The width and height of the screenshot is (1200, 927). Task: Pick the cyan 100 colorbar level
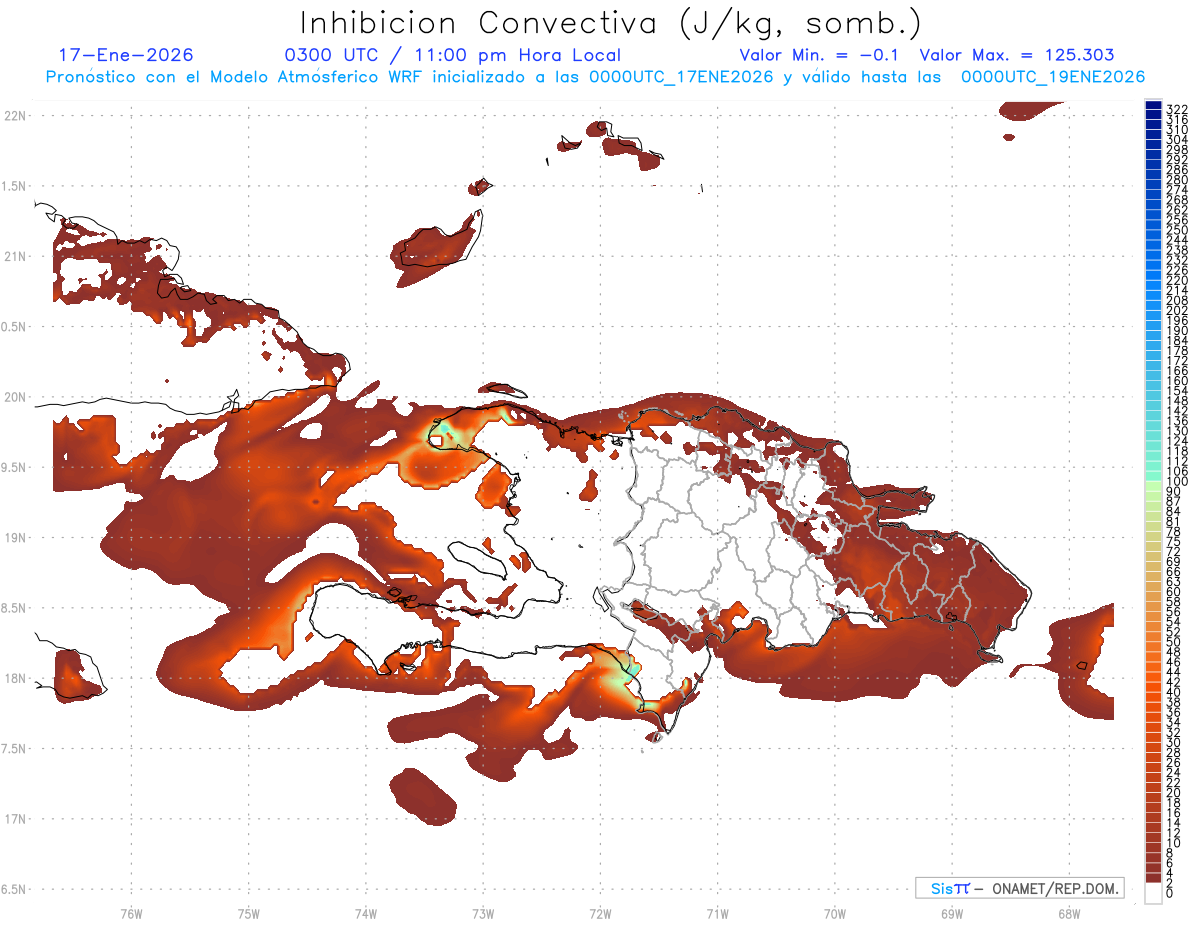click(1153, 482)
